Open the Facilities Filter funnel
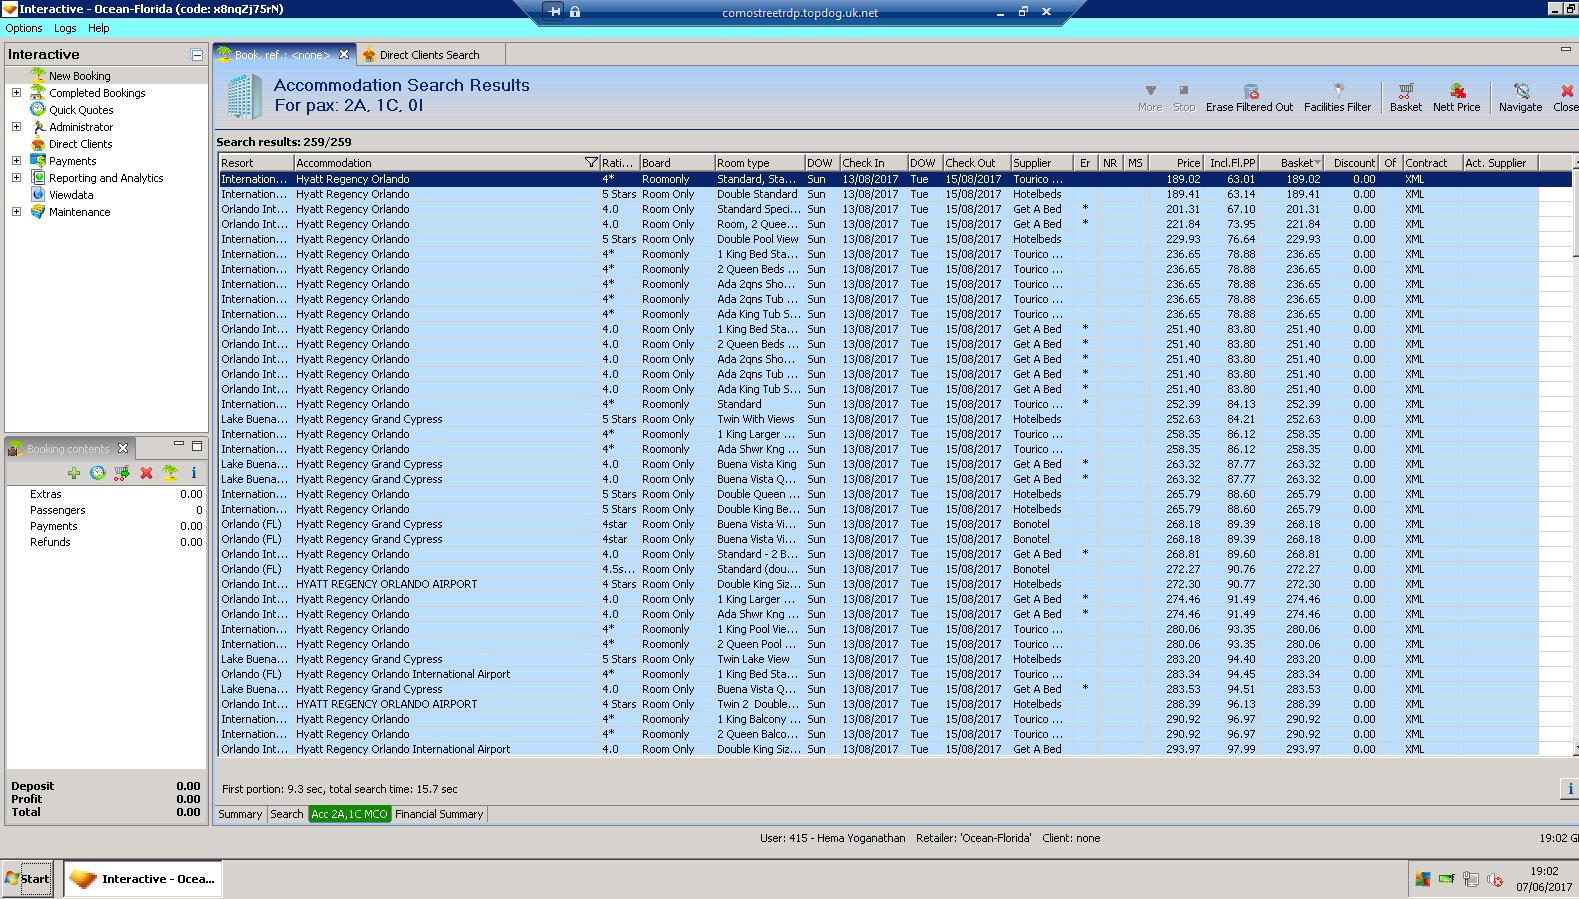Image resolution: width=1579 pixels, height=899 pixels. (x=1337, y=98)
